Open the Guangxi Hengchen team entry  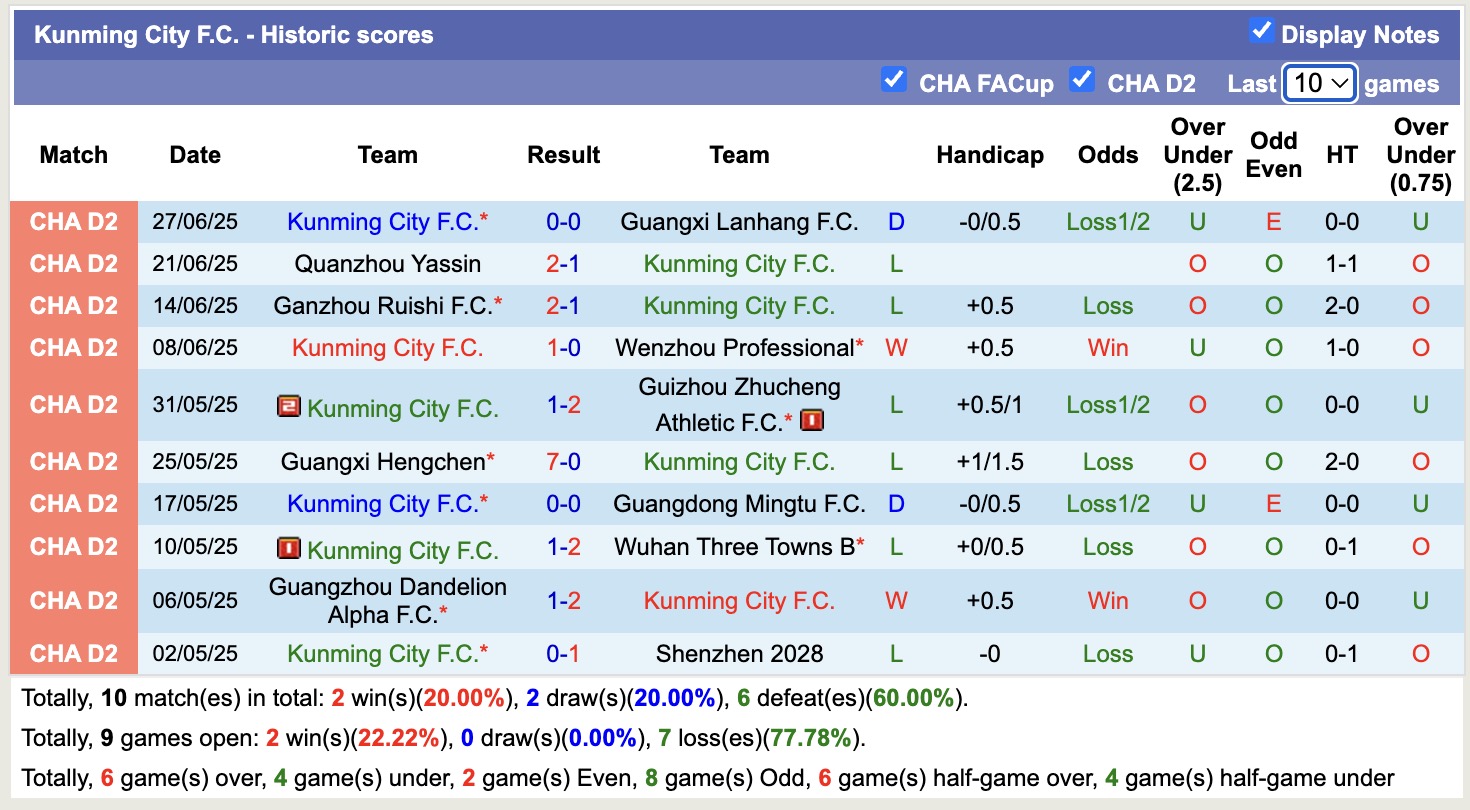pyautogui.click(x=387, y=461)
